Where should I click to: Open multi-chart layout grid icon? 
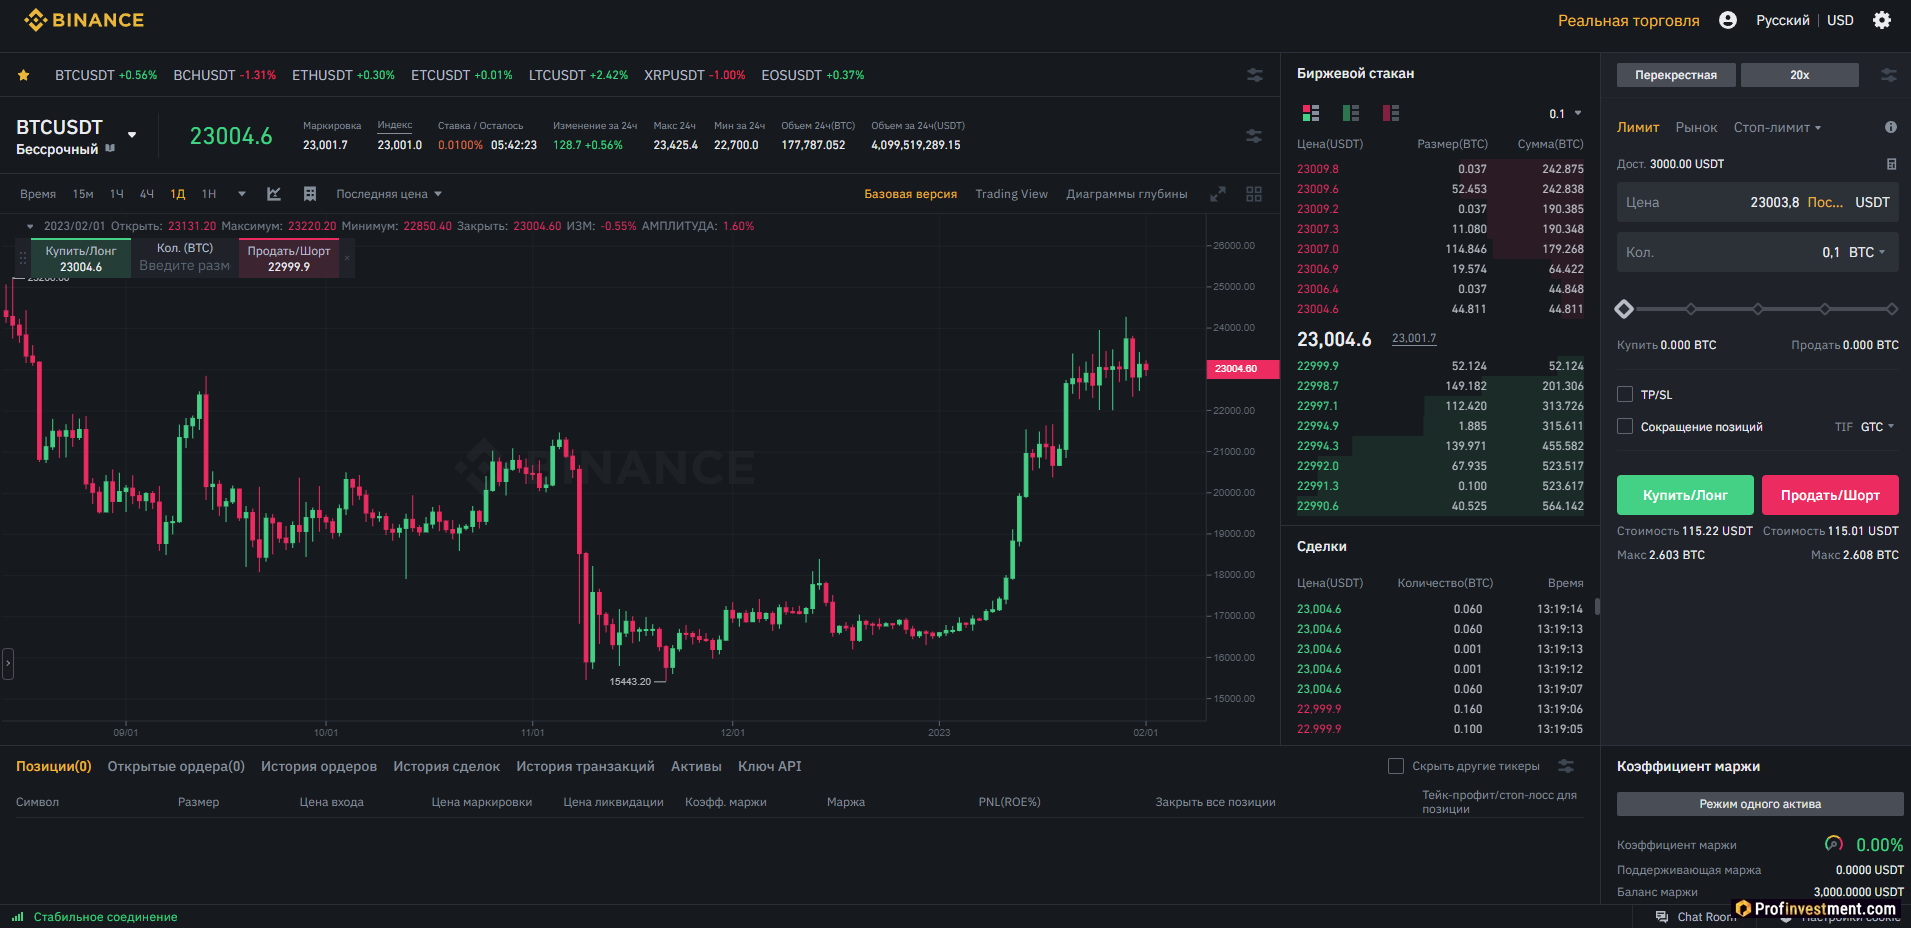point(1254,194)
